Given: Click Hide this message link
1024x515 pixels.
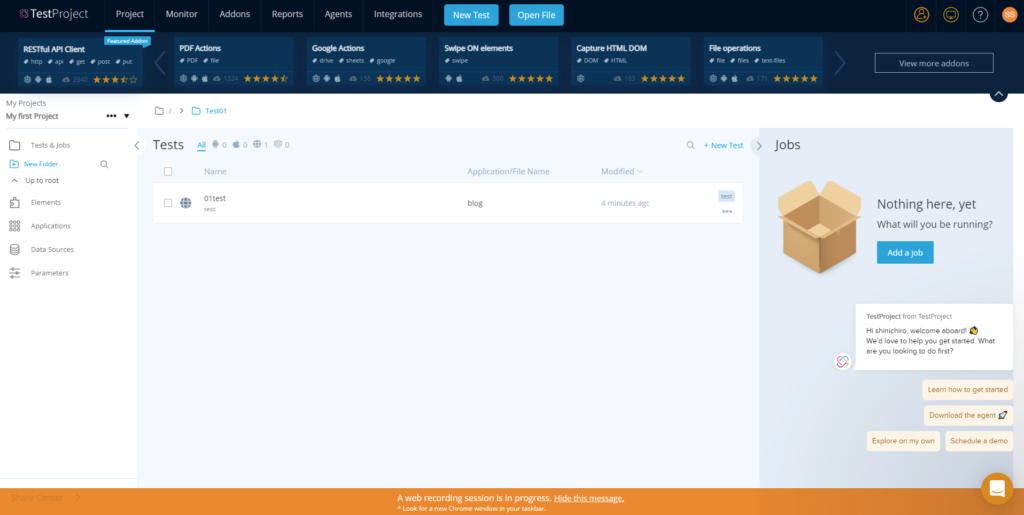Looking at the screenshot, I should [x=589, y=498].
